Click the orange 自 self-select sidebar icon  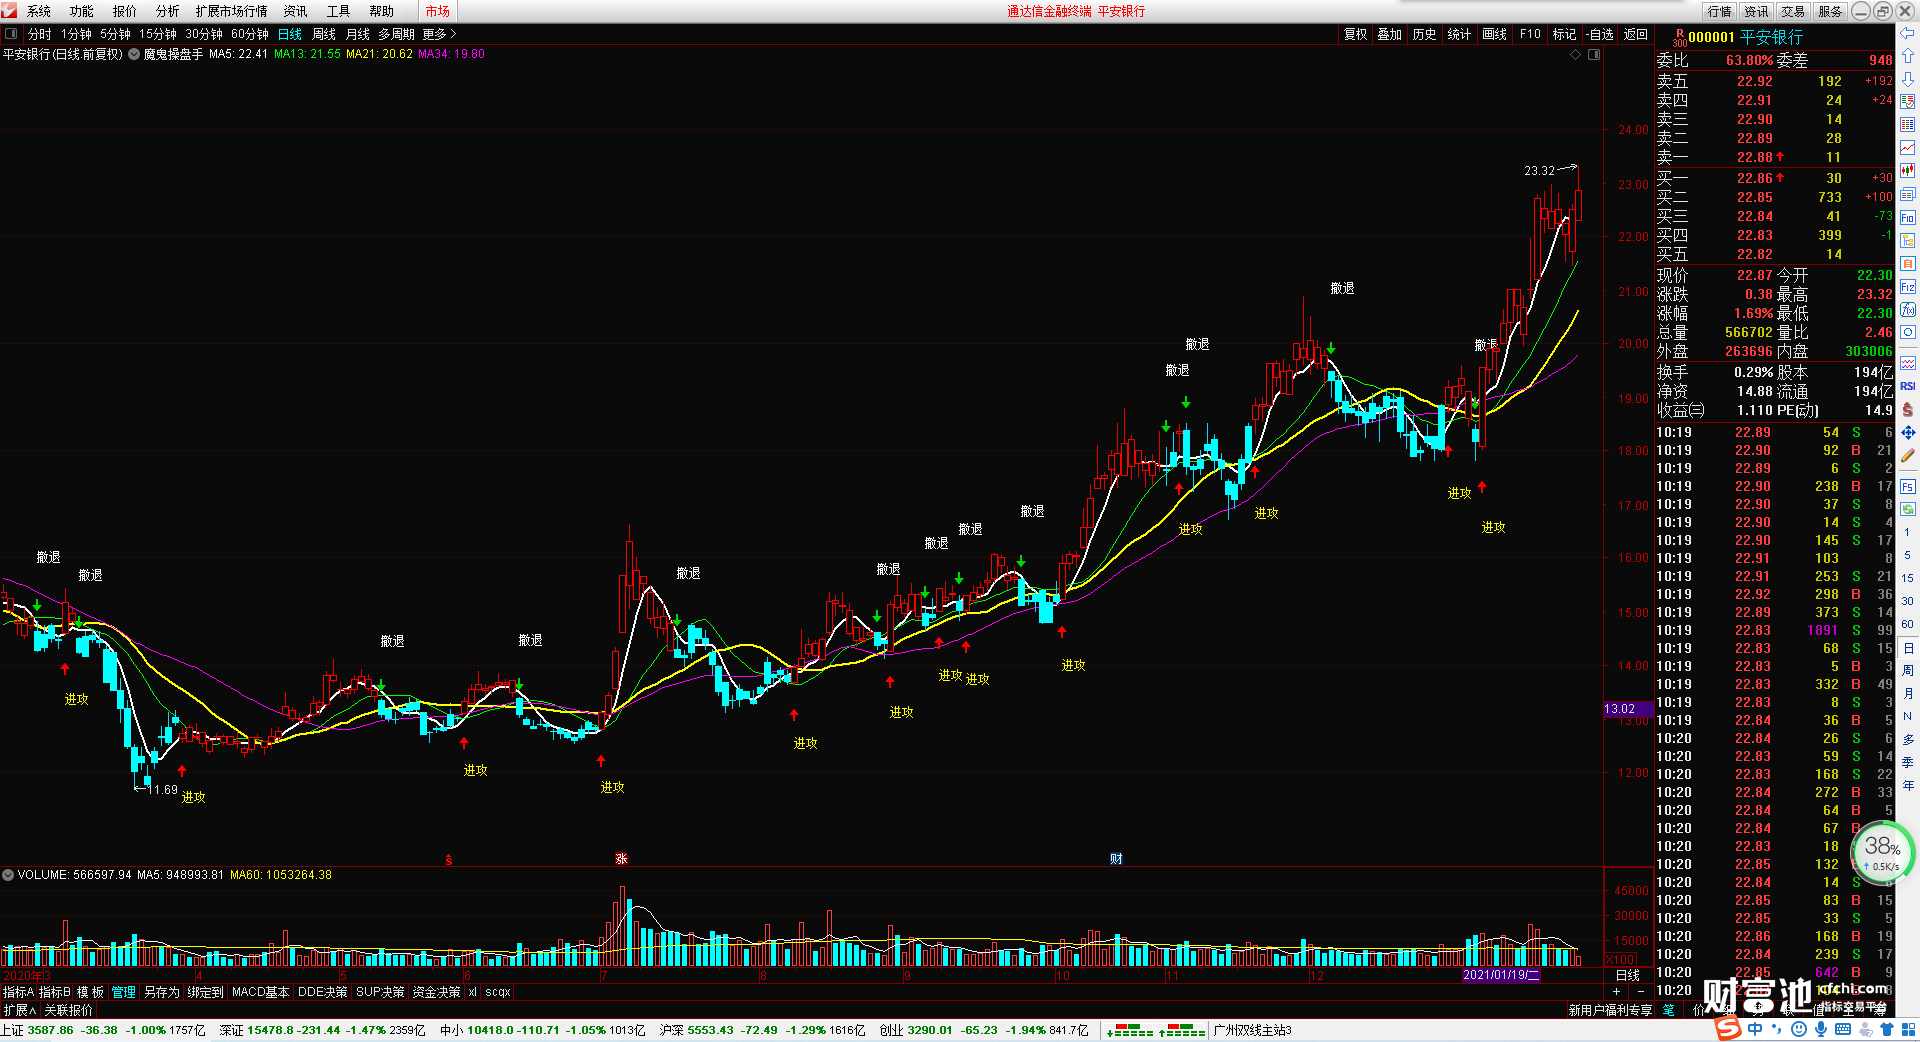[1908, 263]
